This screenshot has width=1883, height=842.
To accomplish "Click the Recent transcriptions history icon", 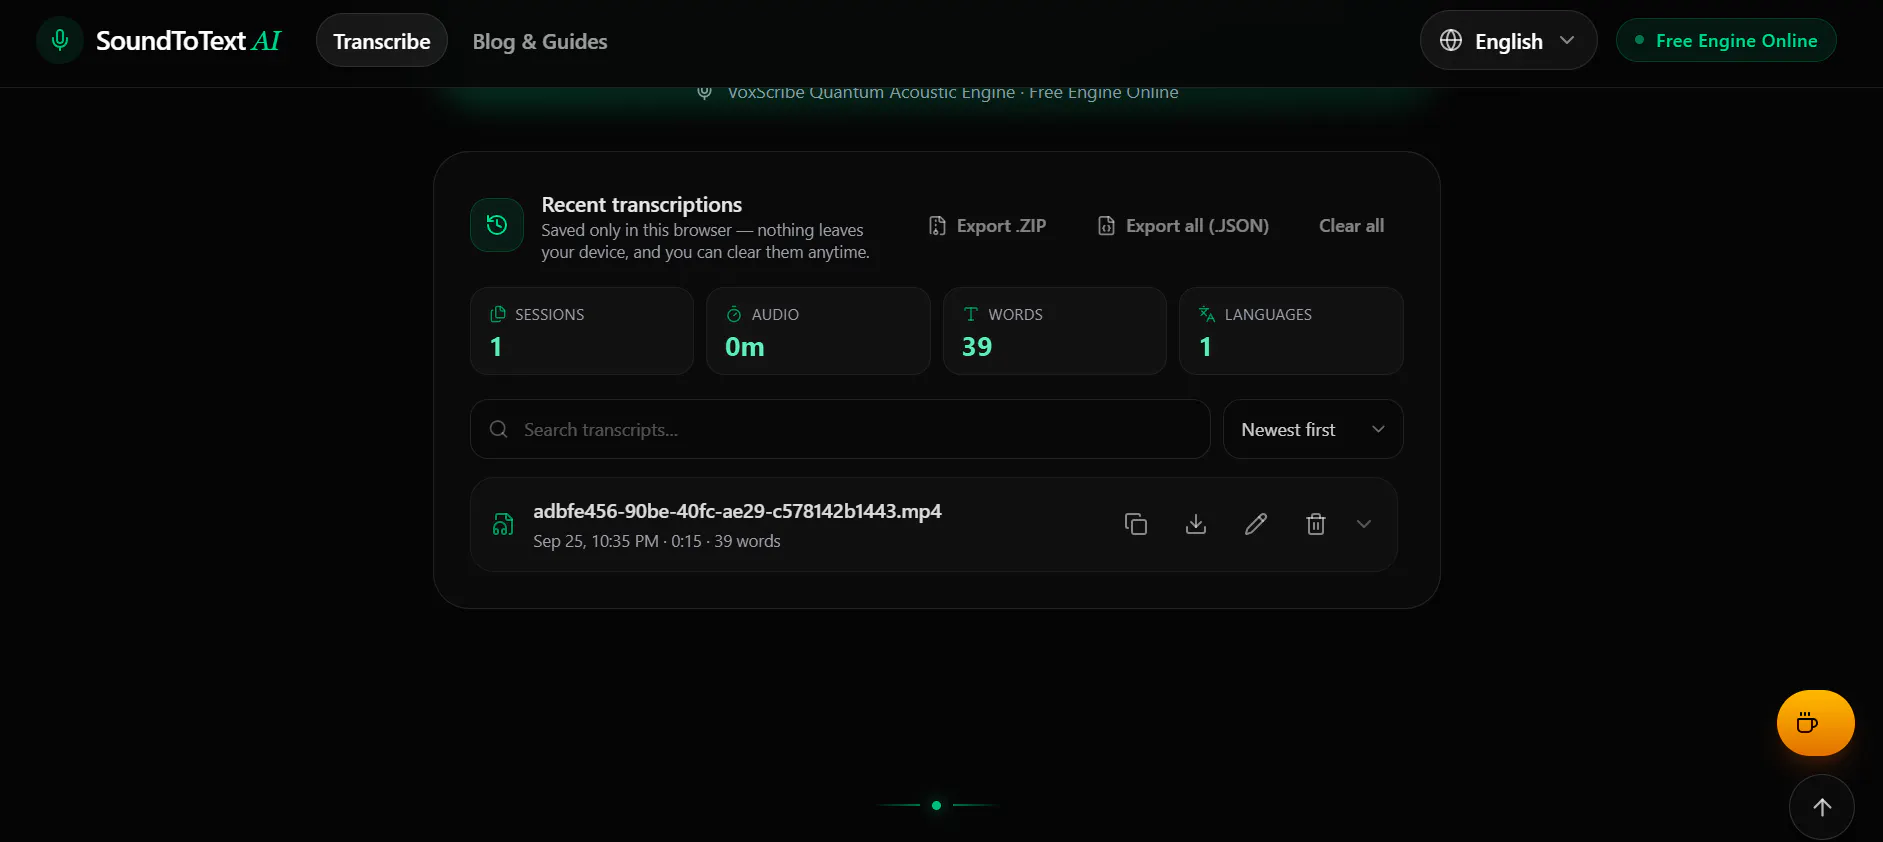I will pos(497,225).
